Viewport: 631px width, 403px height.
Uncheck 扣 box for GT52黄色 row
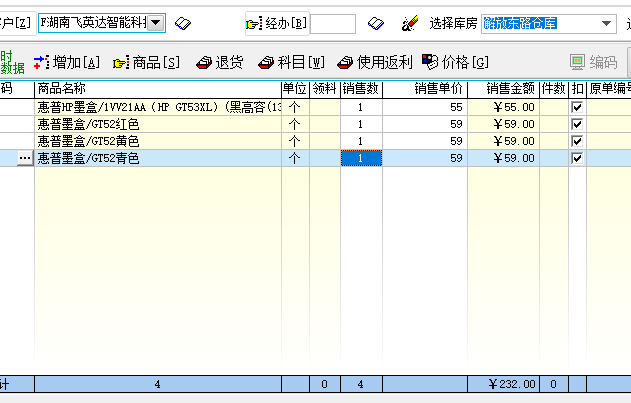(577, 141)
